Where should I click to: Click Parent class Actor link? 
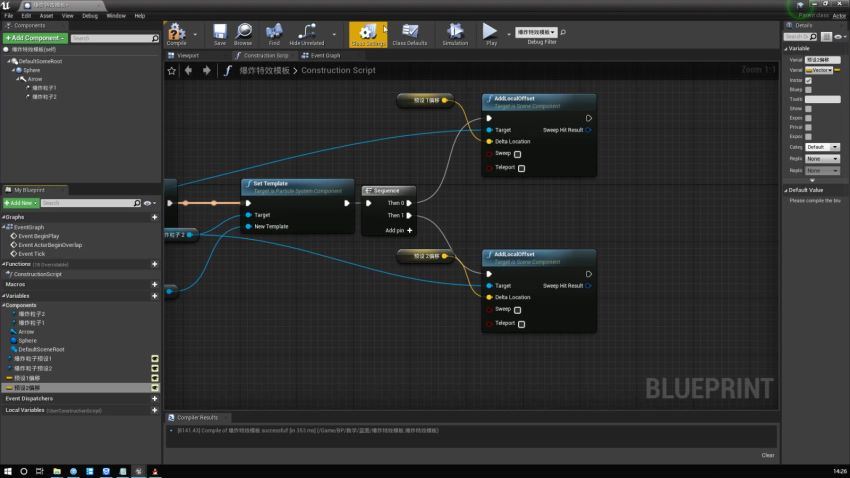coord(839,16)
